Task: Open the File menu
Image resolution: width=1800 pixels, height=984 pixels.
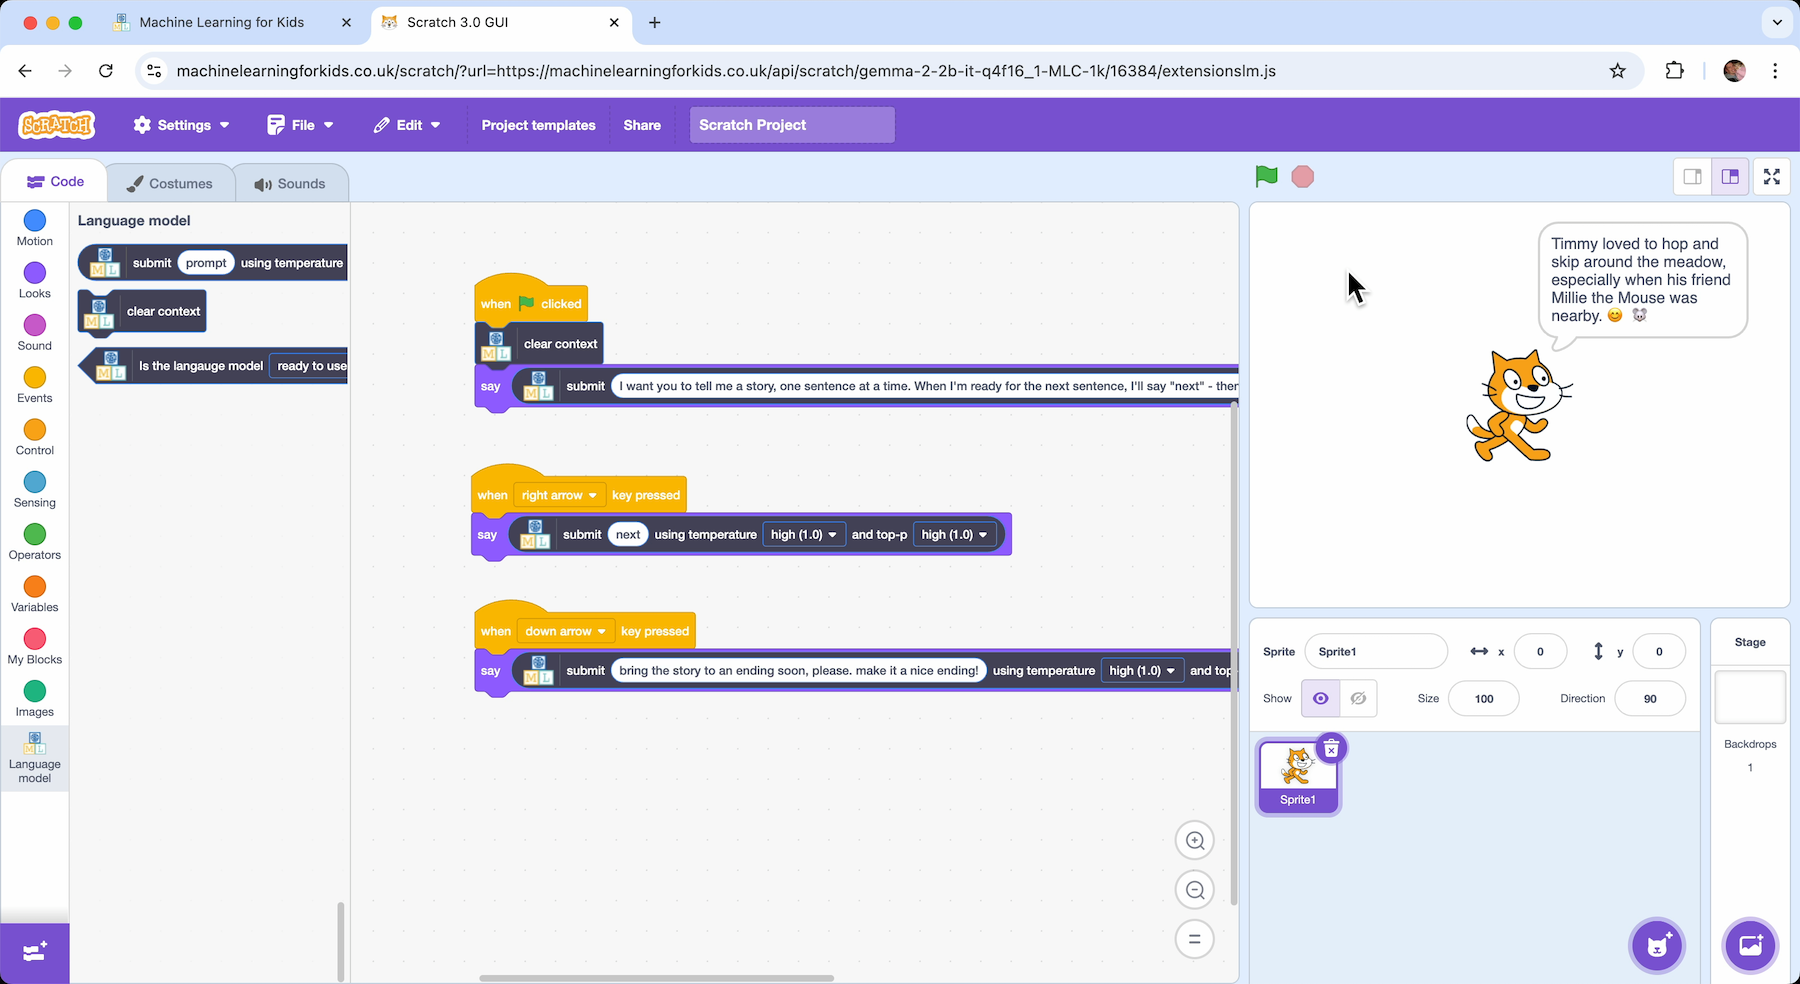Action: (300, 125)
